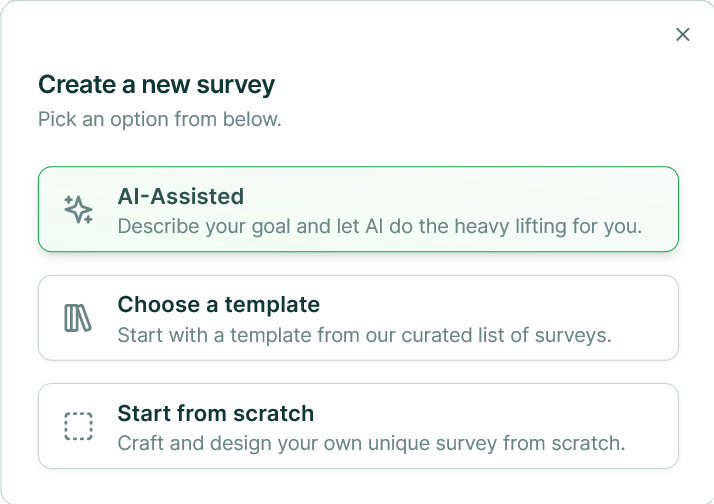Click the AI sparkles icon
The image size is (714, 504).
pyautogui.click(x=78, y=209)
